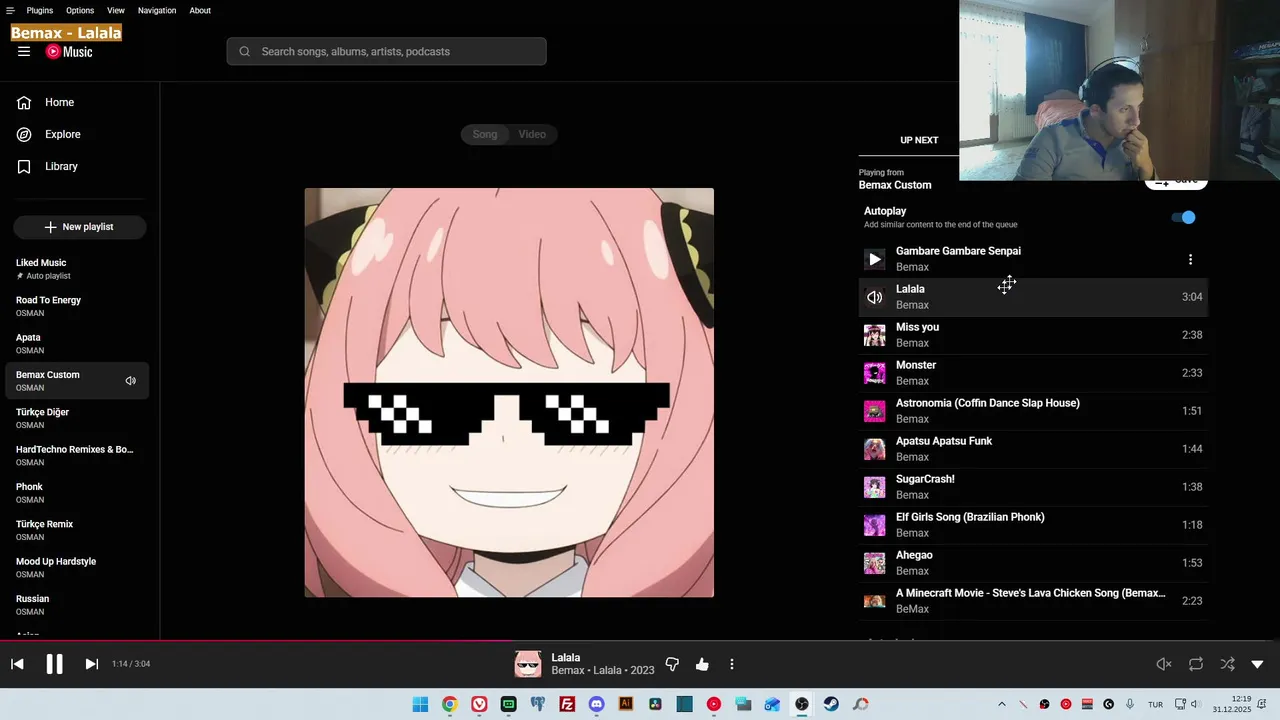Click the search songs input field
This screenshot has width=1280, height=720.
[386, 51]
